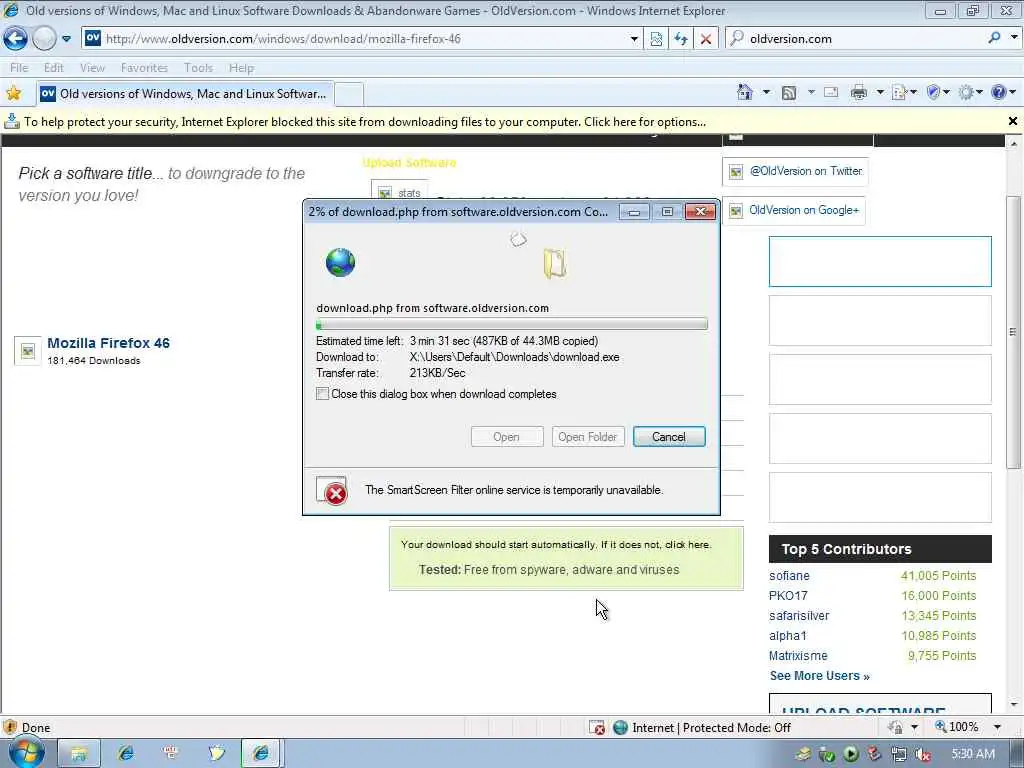Screen dimensions: 1024x768
Task: Expand the search provider dropdown
Action: coord(1014,38)
